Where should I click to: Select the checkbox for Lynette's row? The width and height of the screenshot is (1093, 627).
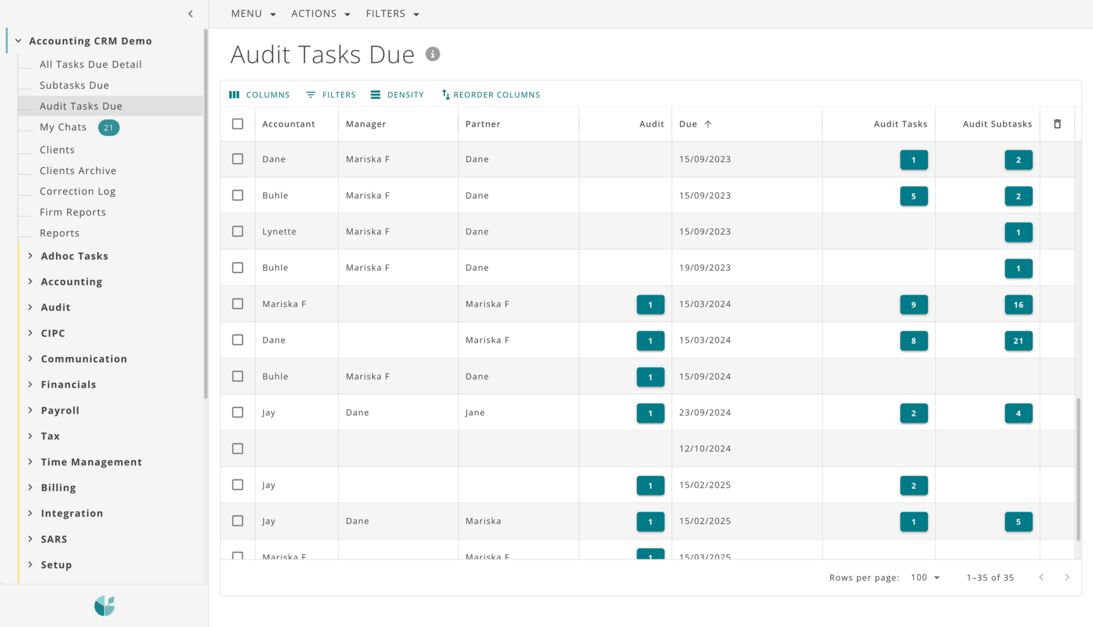(238, 231)
